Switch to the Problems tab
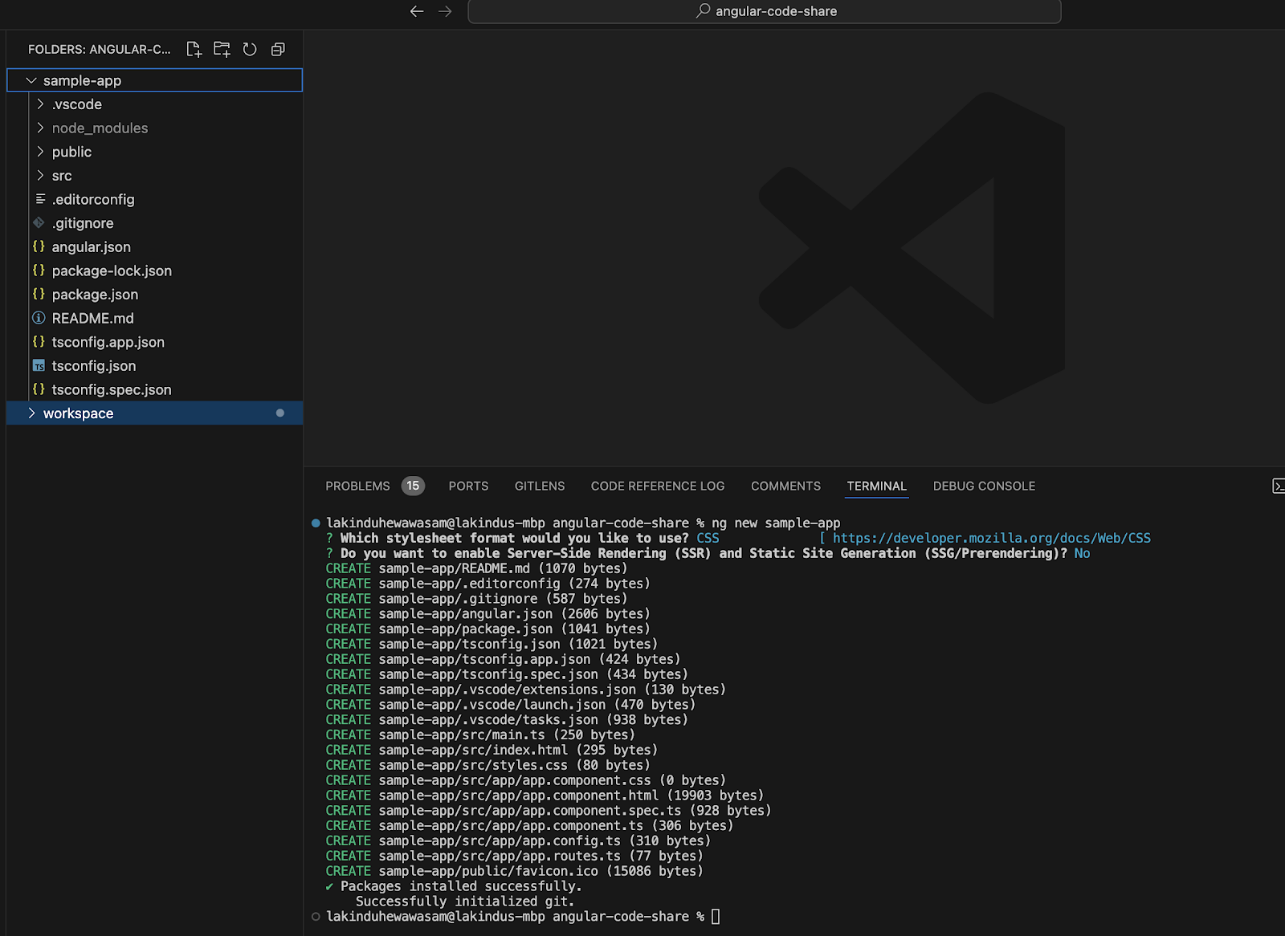This screenshot has height=936, width=1285. pos(358,486)
